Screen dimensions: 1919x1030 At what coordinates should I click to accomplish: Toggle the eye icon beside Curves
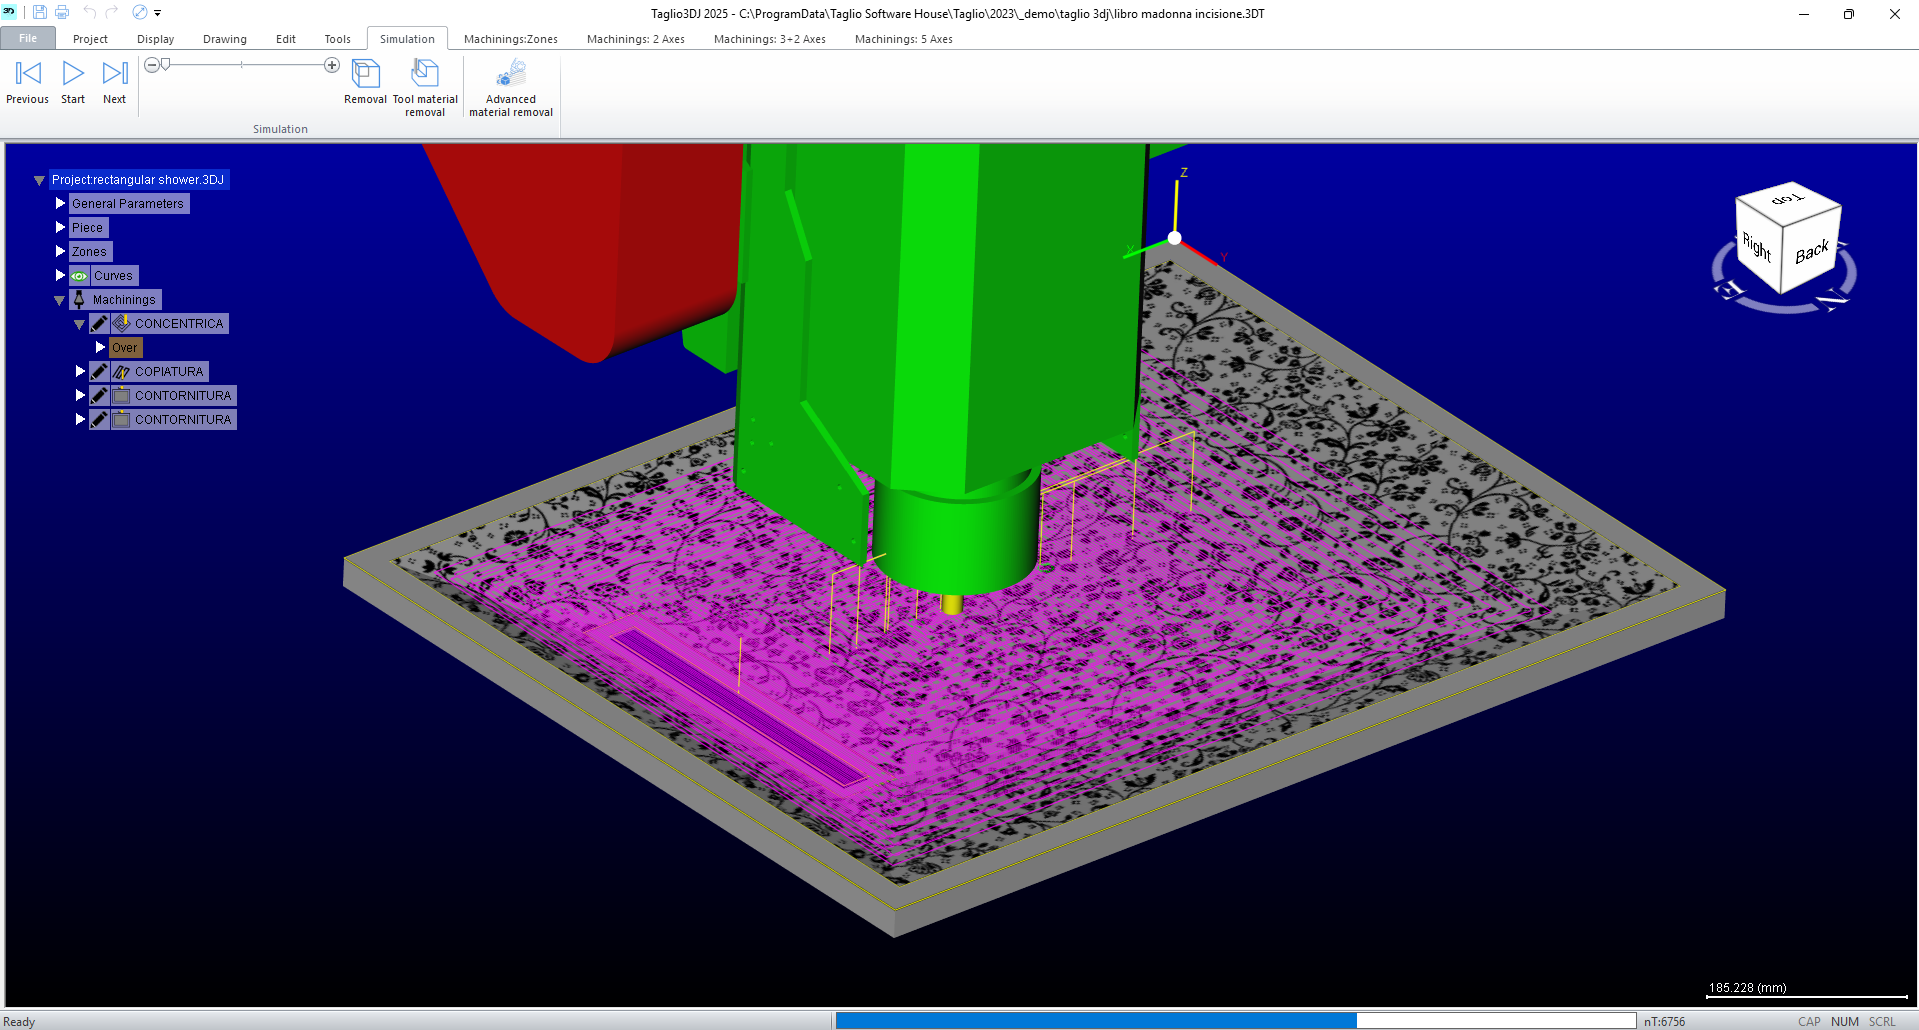tap(79, 276)
